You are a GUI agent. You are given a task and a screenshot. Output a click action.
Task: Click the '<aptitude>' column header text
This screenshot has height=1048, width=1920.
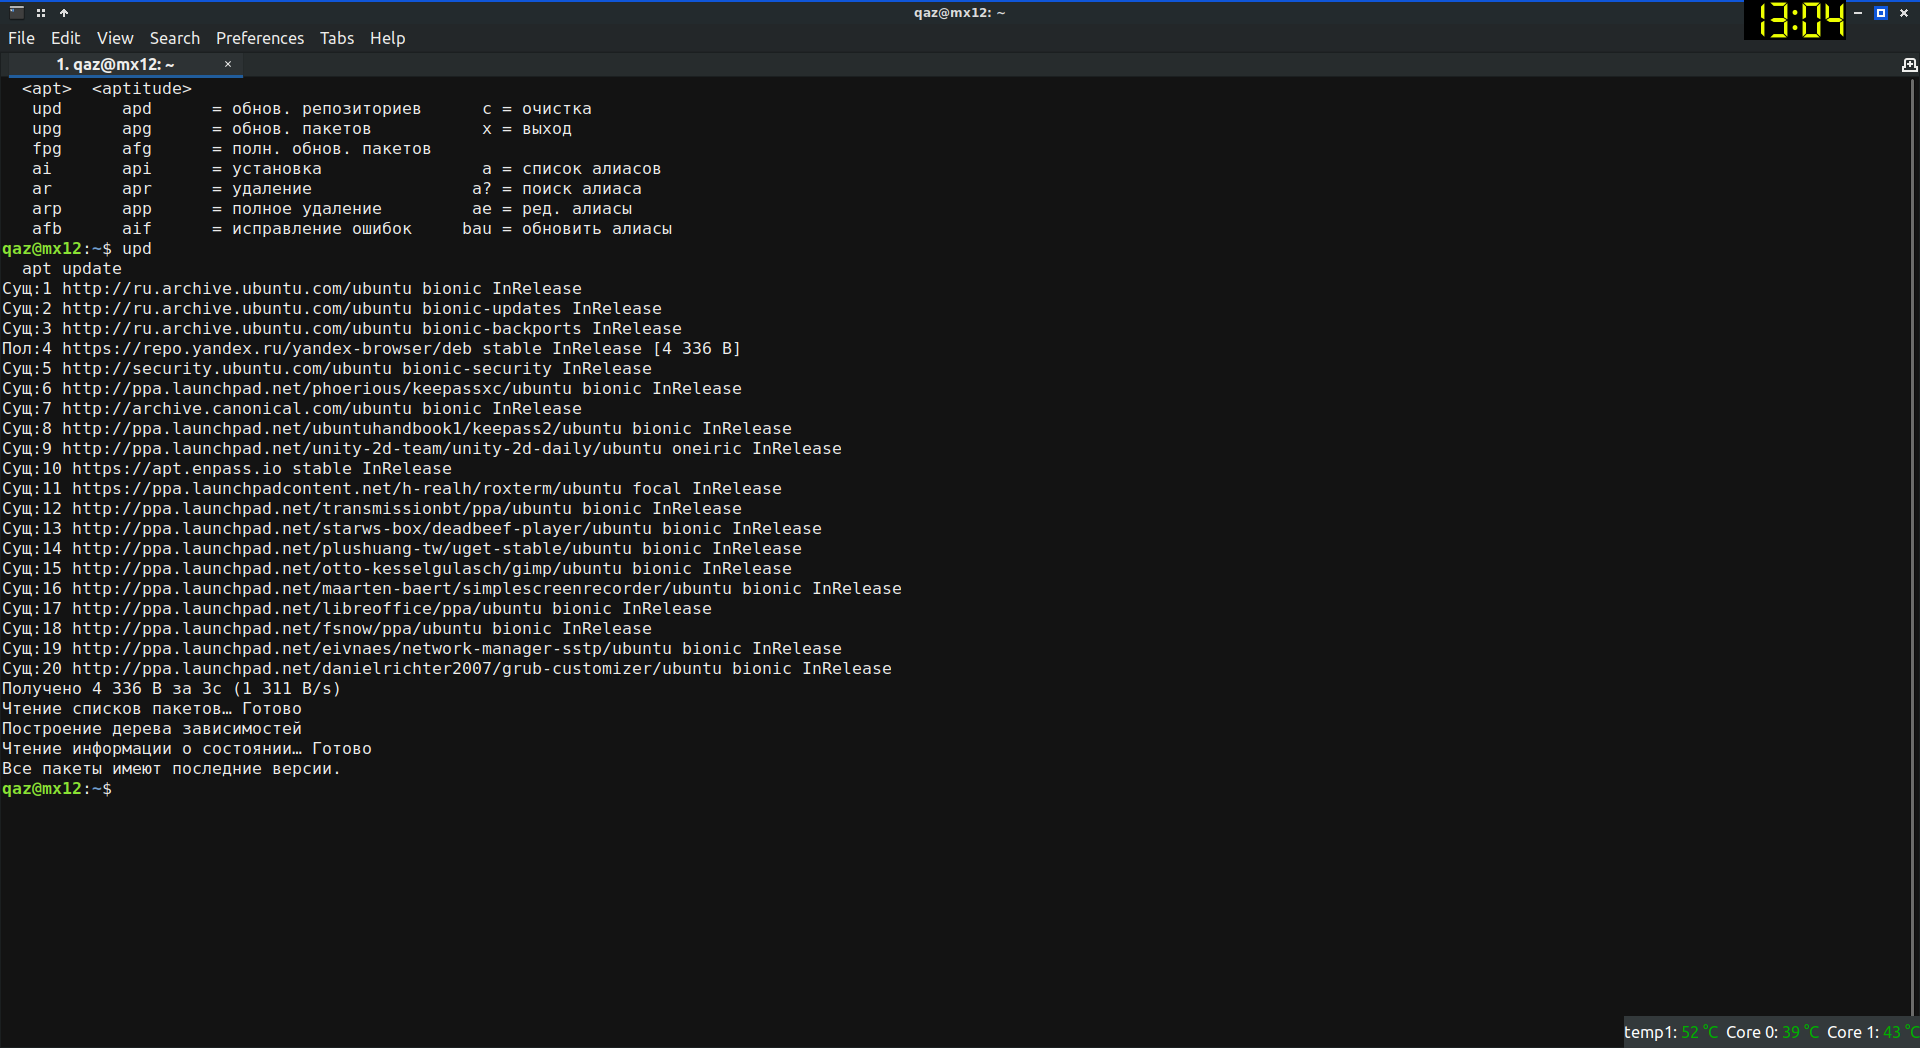point(142,88)
